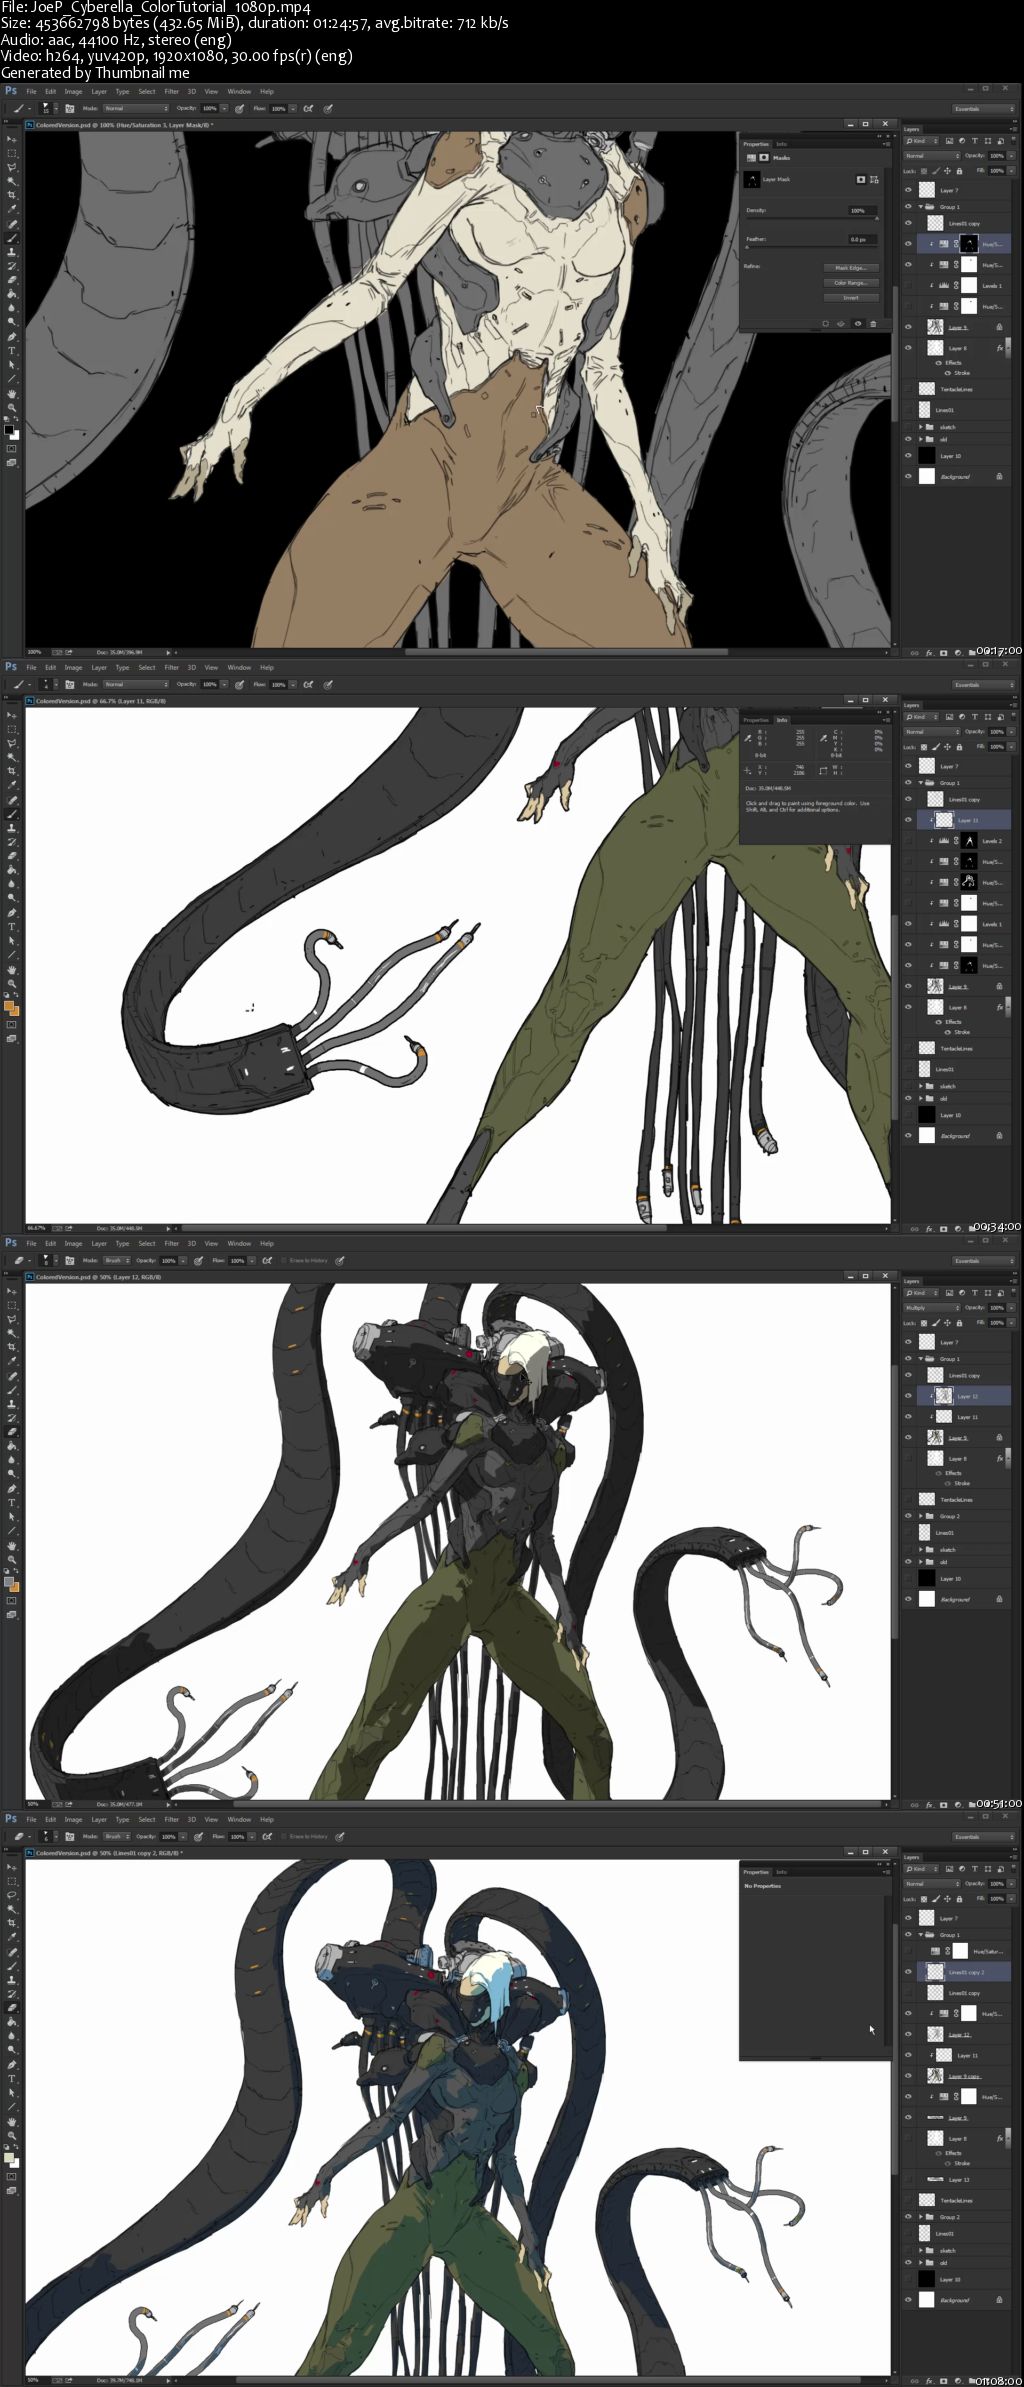1024x2387 pixels.
Task: Select the Lasso tool in the 00:17:00 frame
Action: point(12,167)
